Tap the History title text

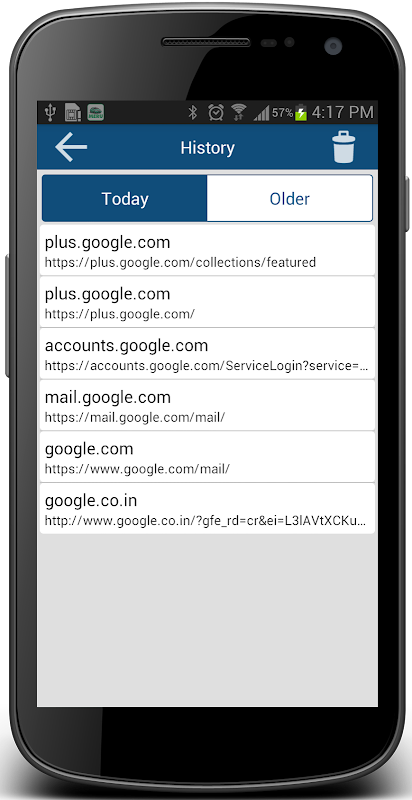pos(208,148)
